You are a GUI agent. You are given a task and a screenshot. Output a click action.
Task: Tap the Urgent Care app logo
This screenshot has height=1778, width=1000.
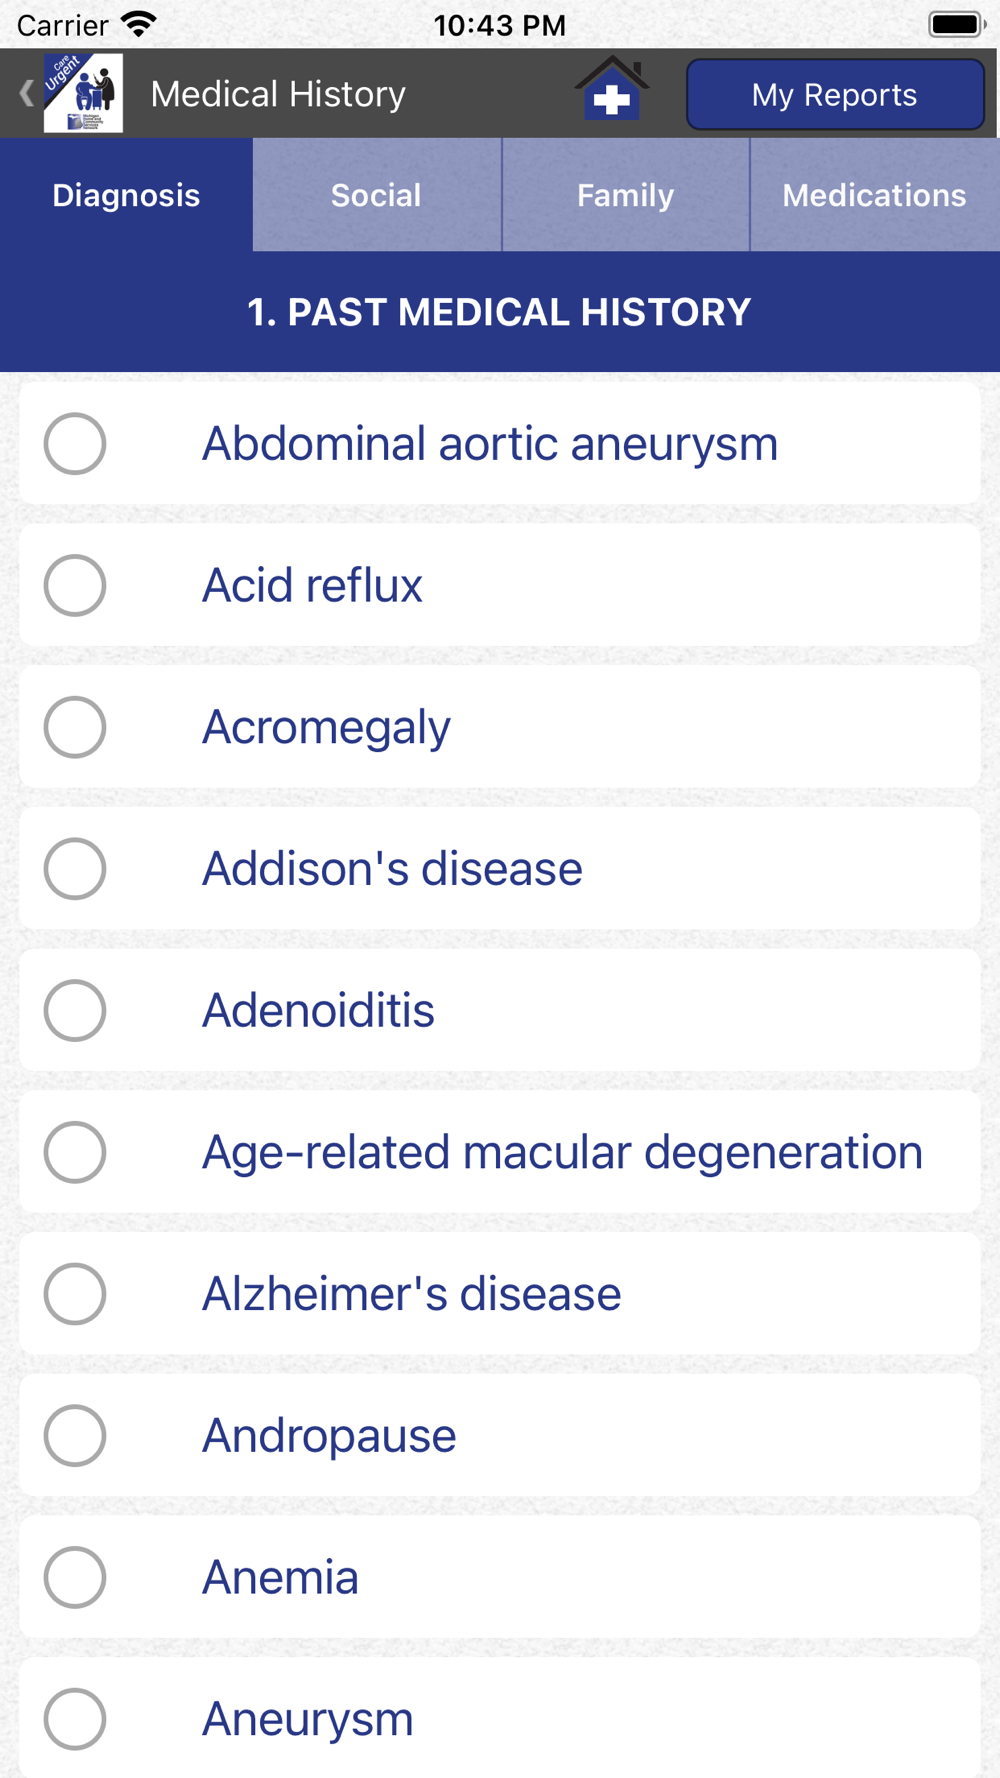point(83,93)
